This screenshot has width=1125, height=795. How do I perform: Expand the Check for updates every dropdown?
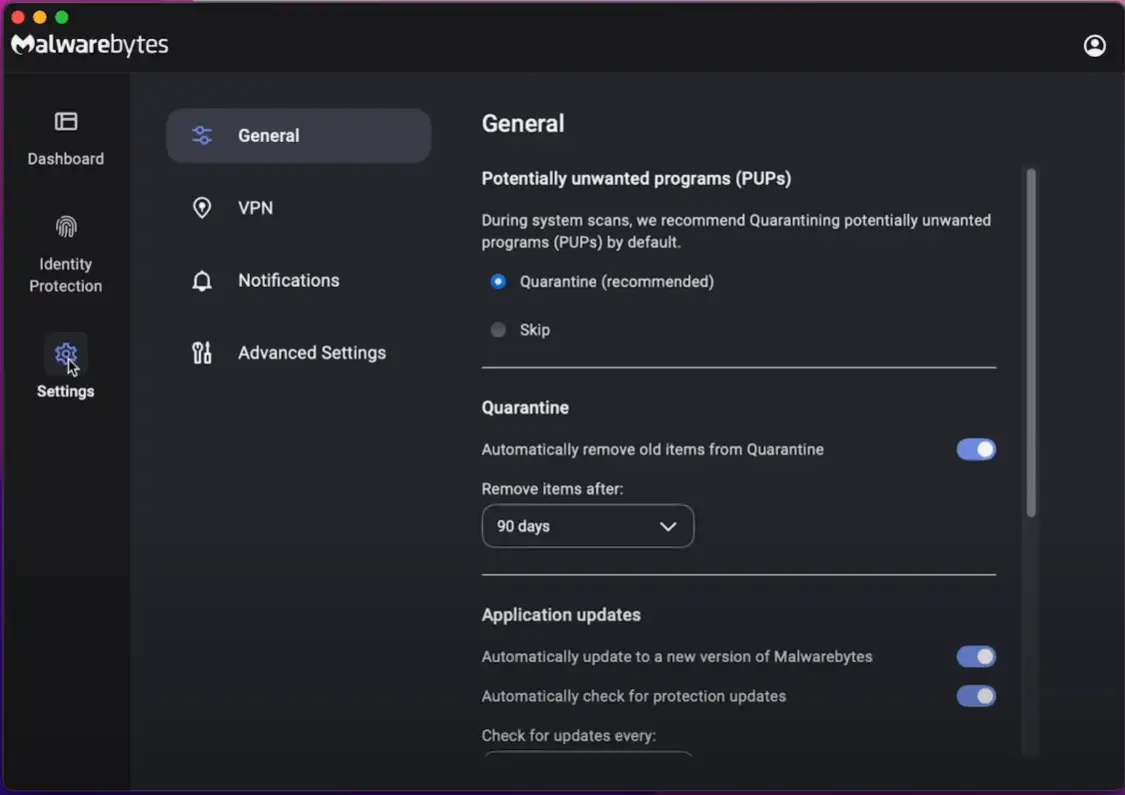click(588, 754)
